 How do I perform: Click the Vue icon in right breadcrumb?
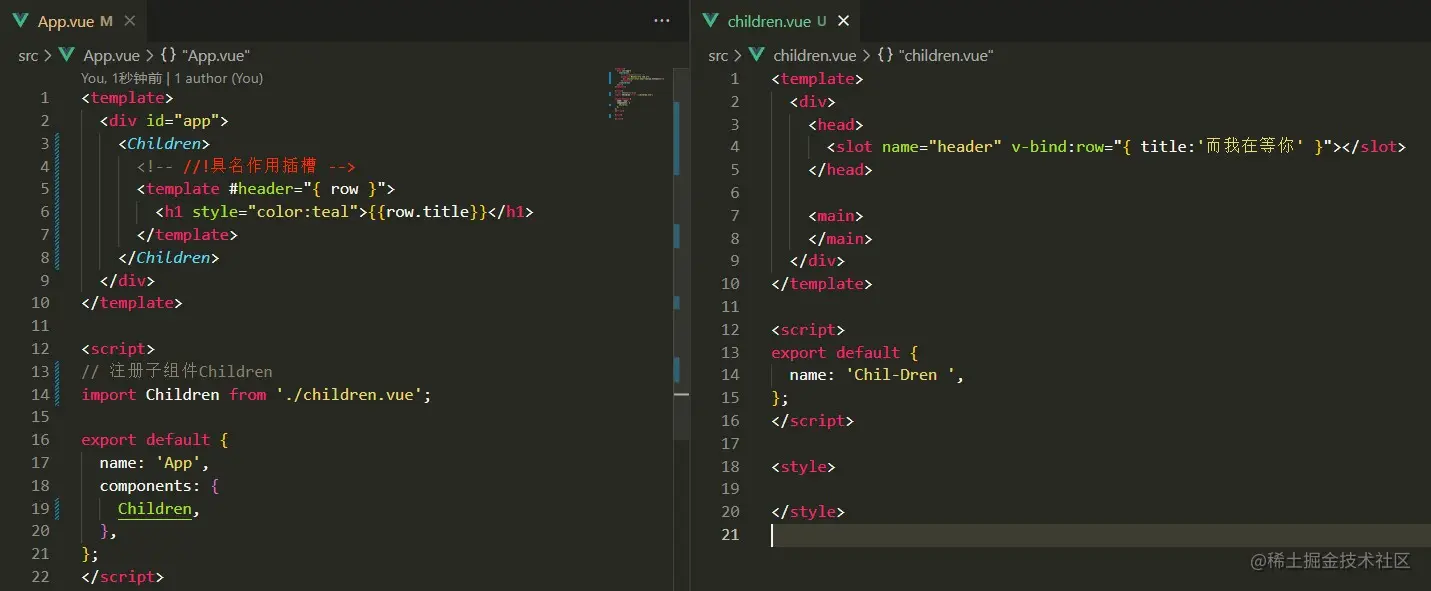[757, 56]
